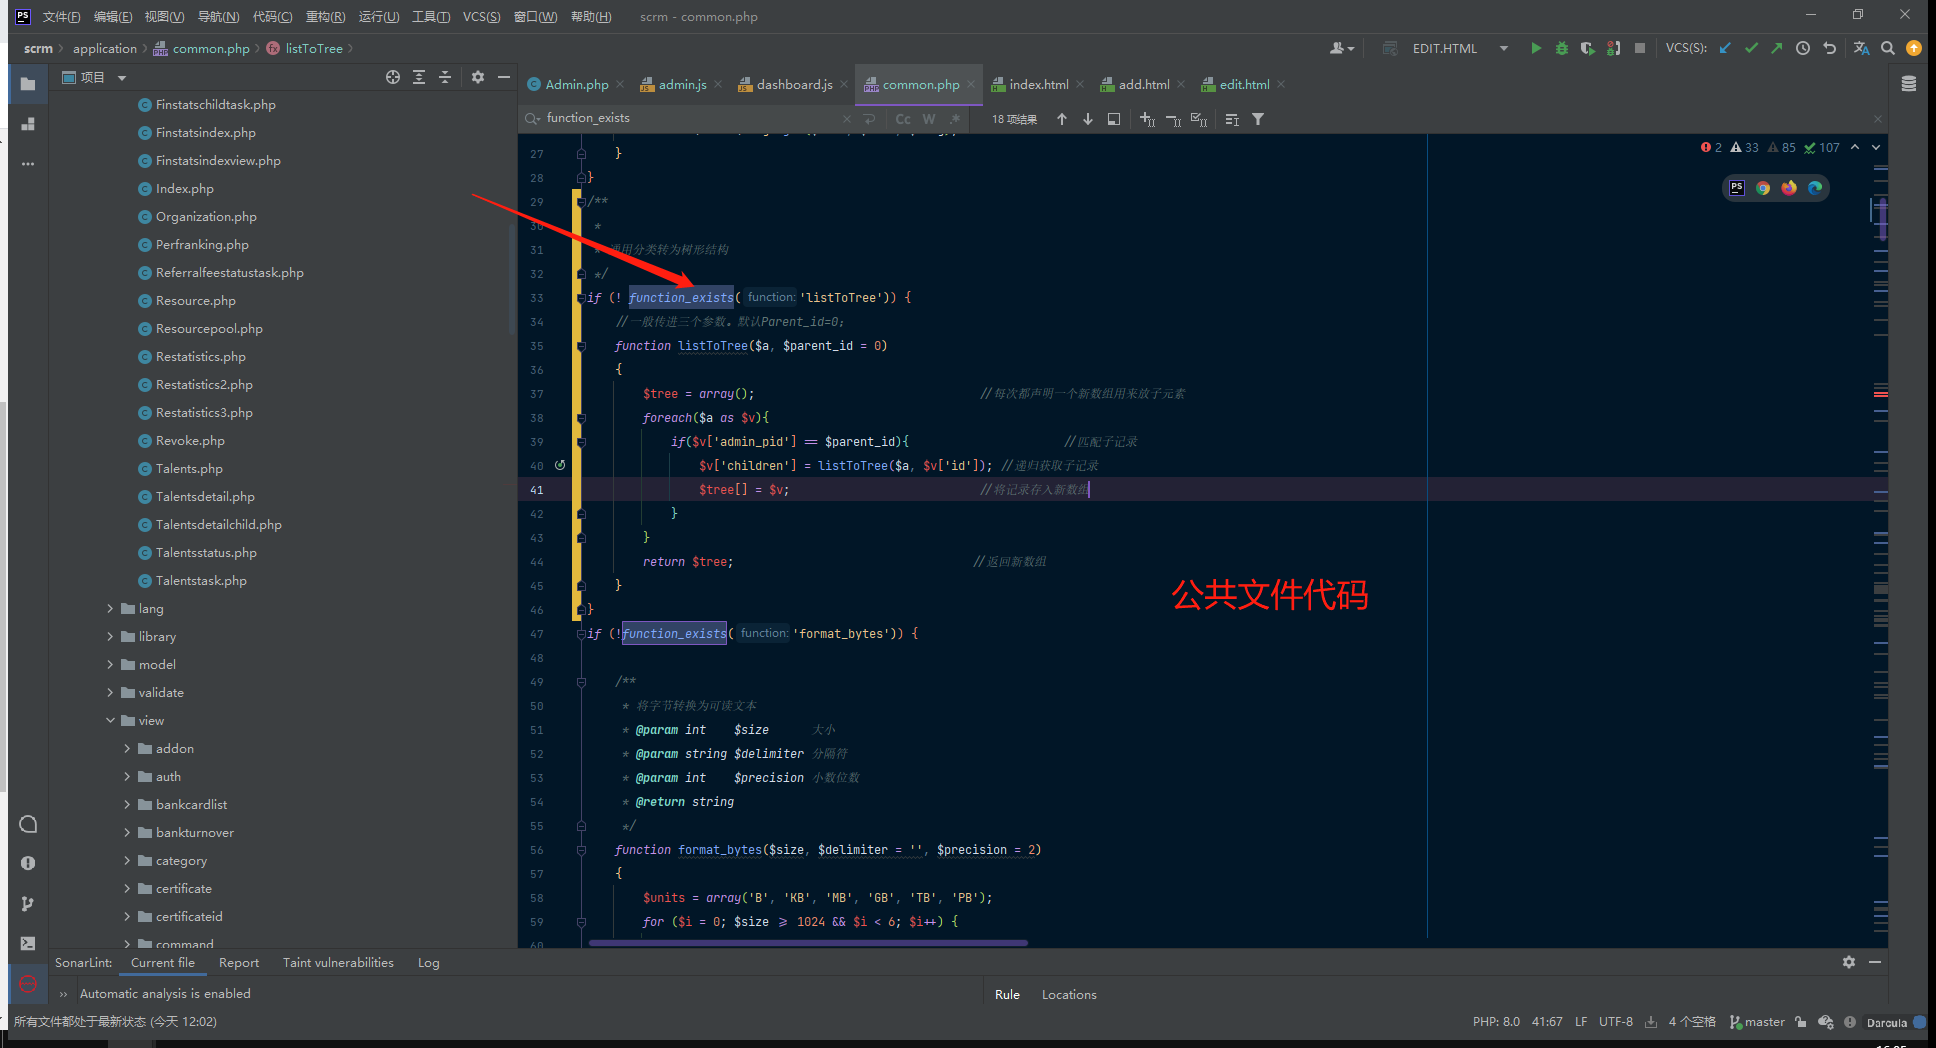Open project view mode dropdown 项目
The image size is (1936, 1048).
click(95, 77)
